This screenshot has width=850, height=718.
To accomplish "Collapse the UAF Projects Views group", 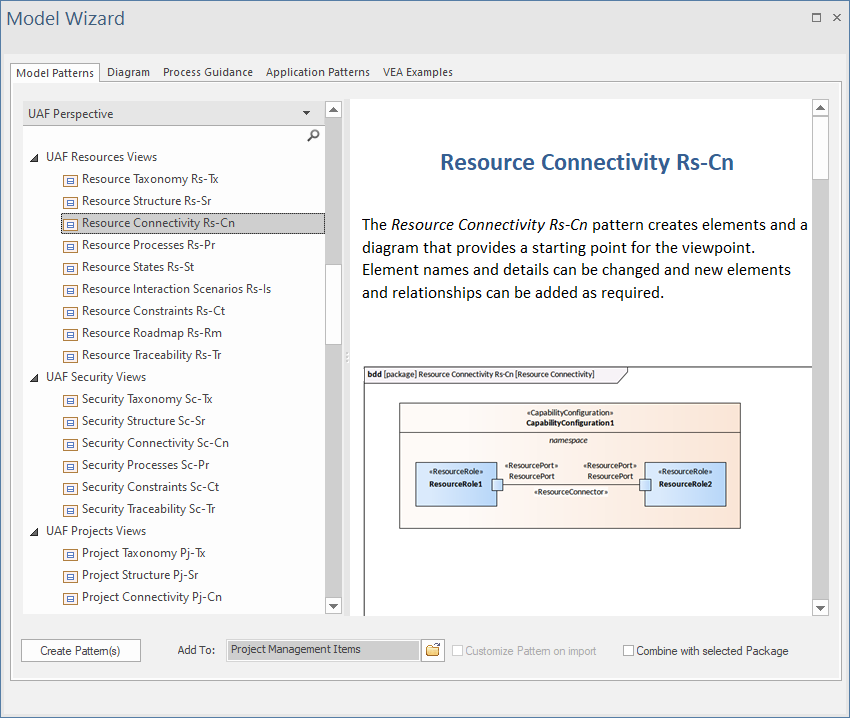I will pyautogui.click(x=34, y=531).
